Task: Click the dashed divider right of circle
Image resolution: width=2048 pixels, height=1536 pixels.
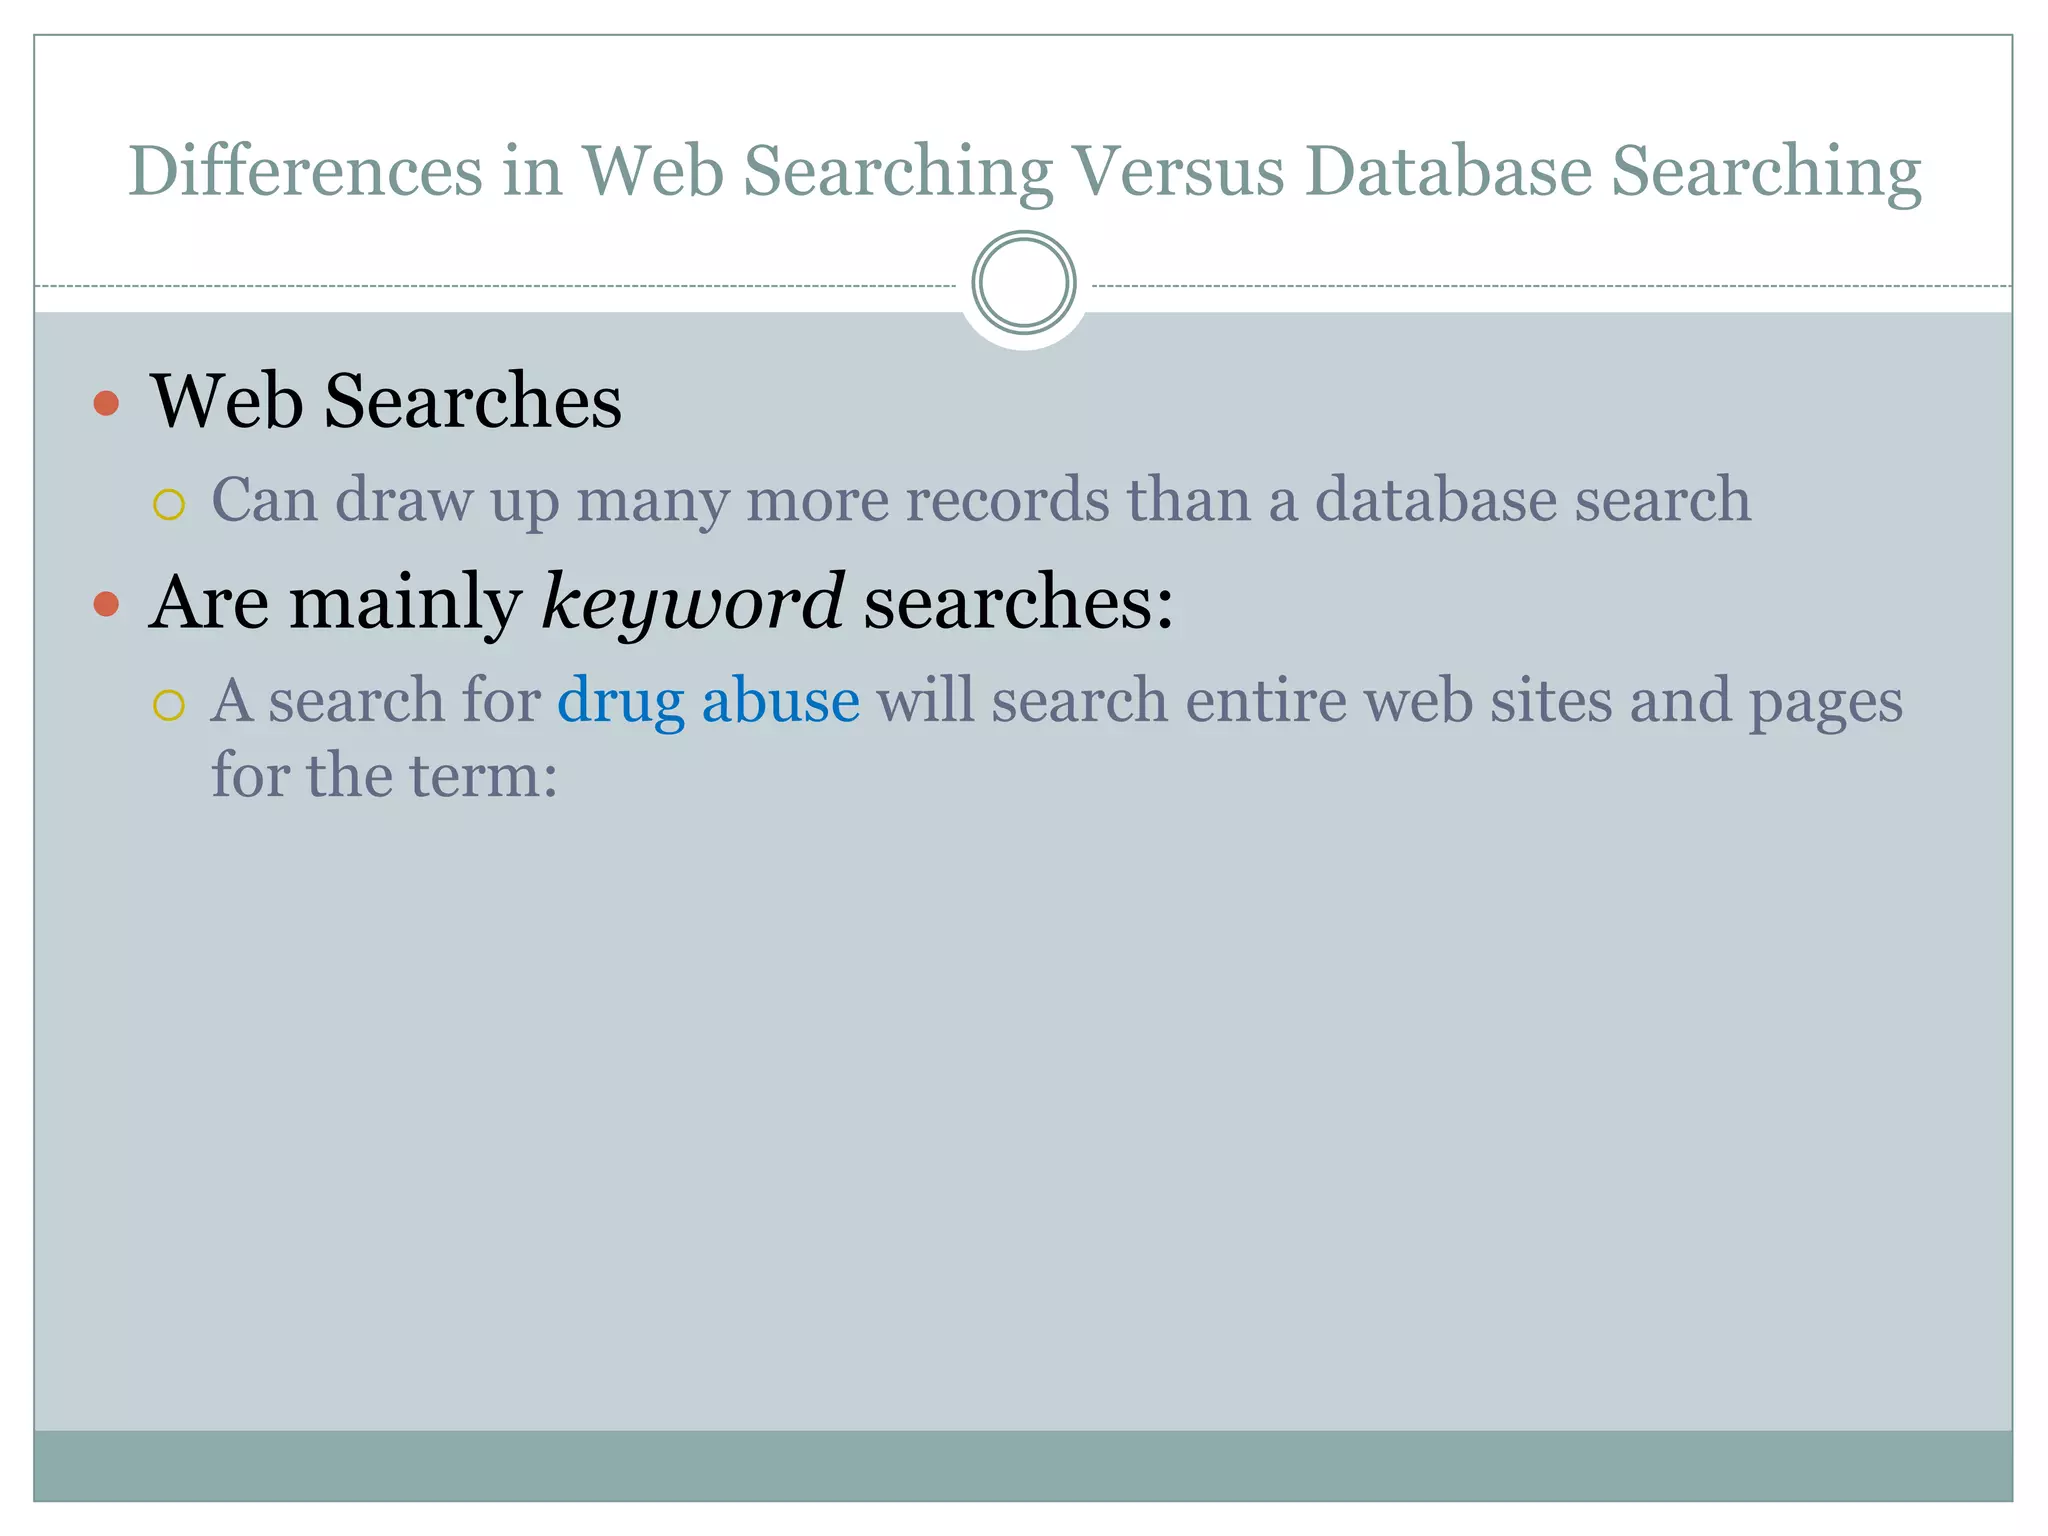Action: [x=1550, y=286]
